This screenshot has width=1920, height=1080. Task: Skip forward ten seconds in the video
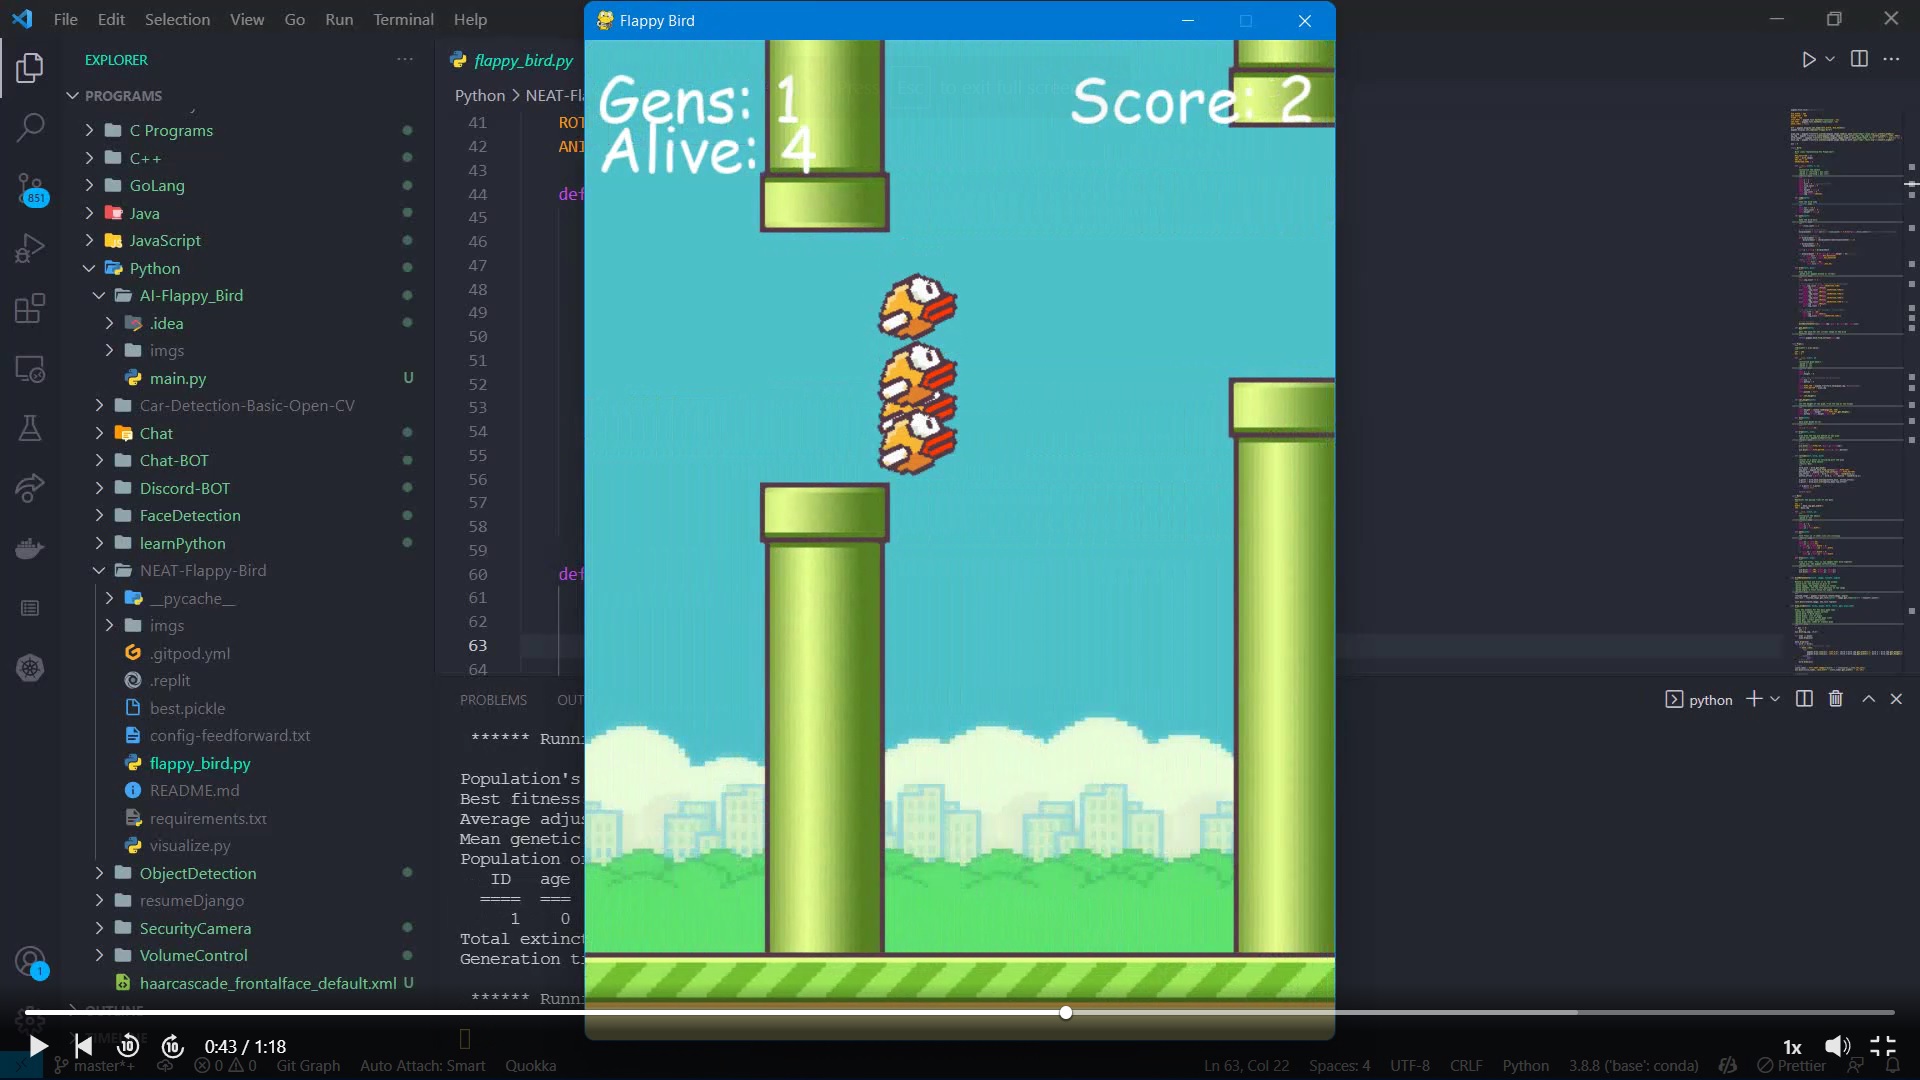point(172,1046)
